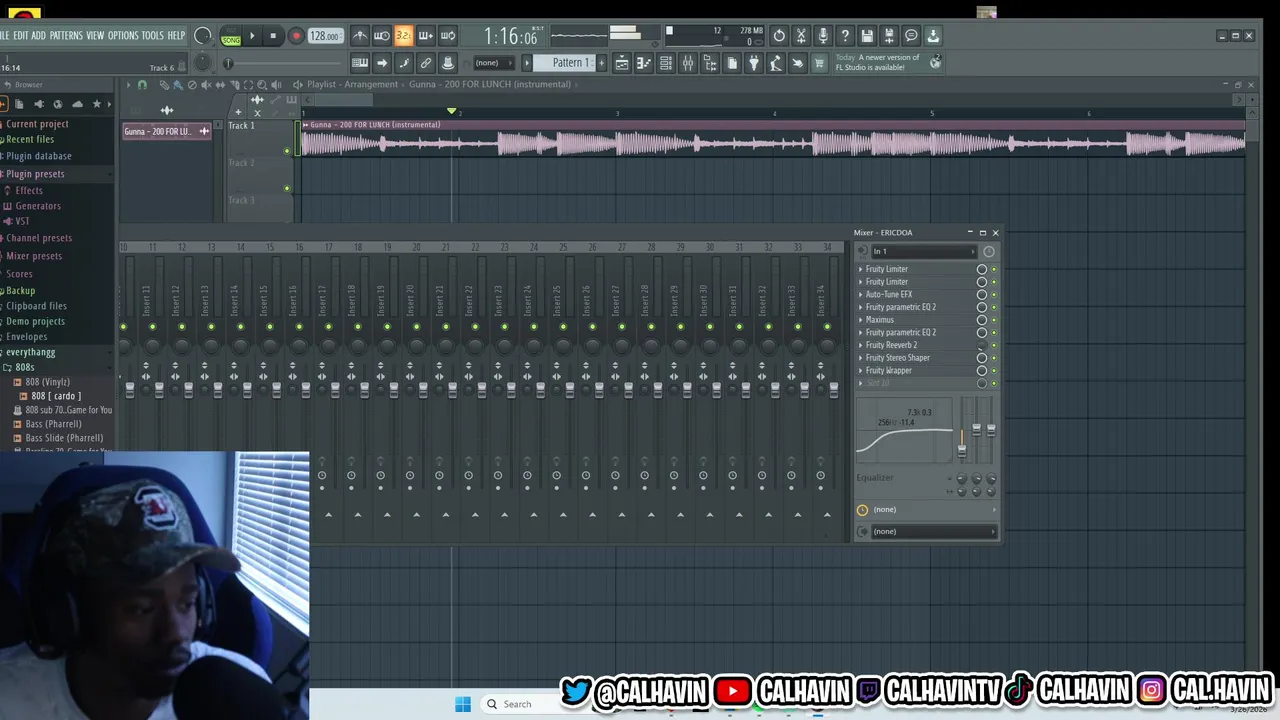The height and width of the screenshot is (720, 1280).
Task: Toggle Fruity Stereo Shaper enable LED
Action: [x=994, y=358]
